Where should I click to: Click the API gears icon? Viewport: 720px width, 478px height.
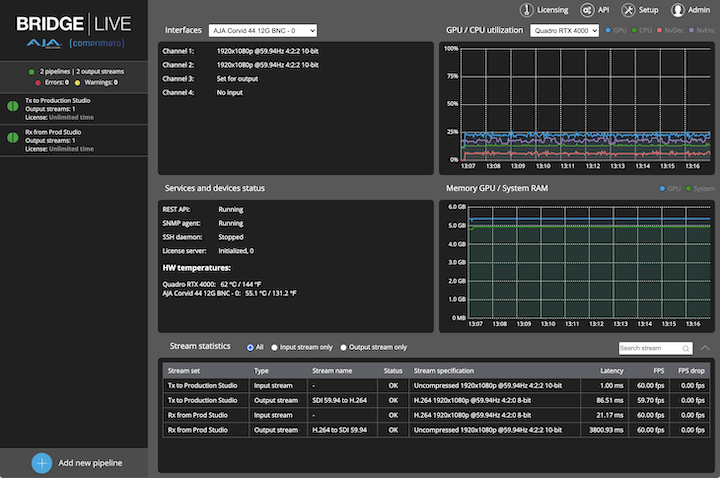point(587,10)
